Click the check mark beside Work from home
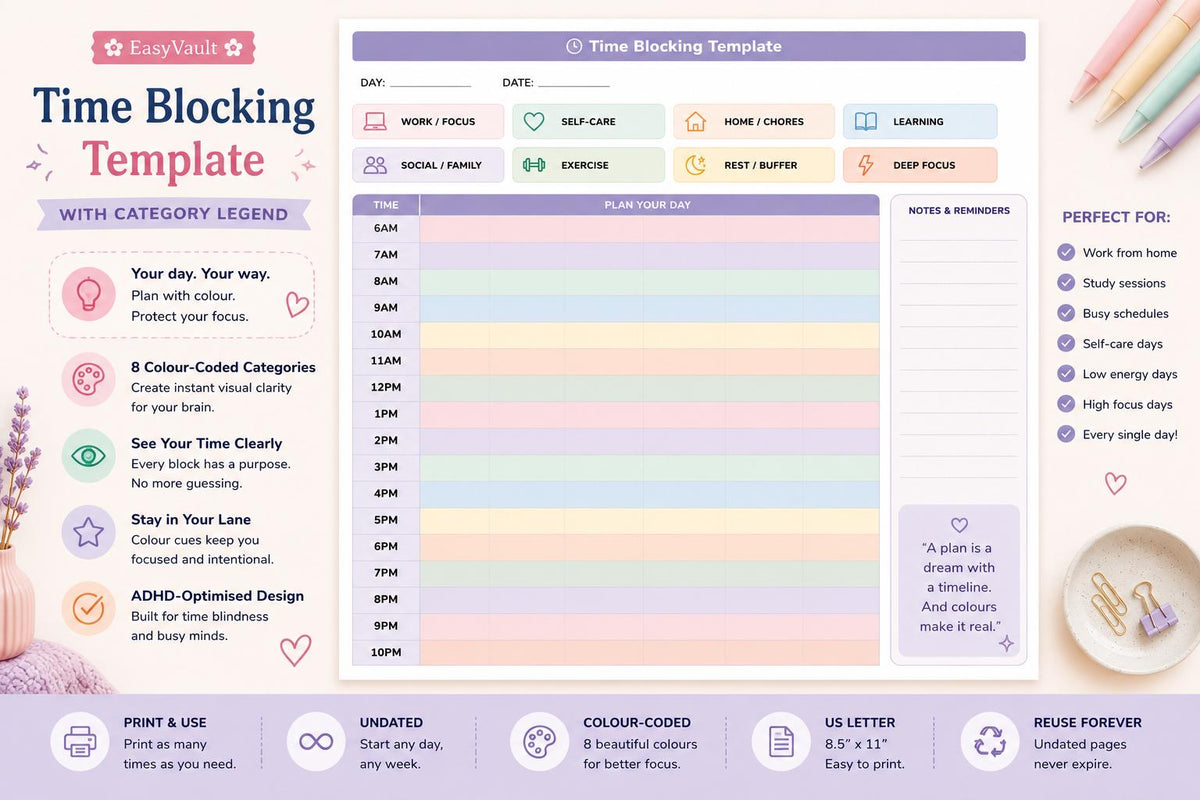Viewport: 1200px width, 800px height. pos(1066,253)
